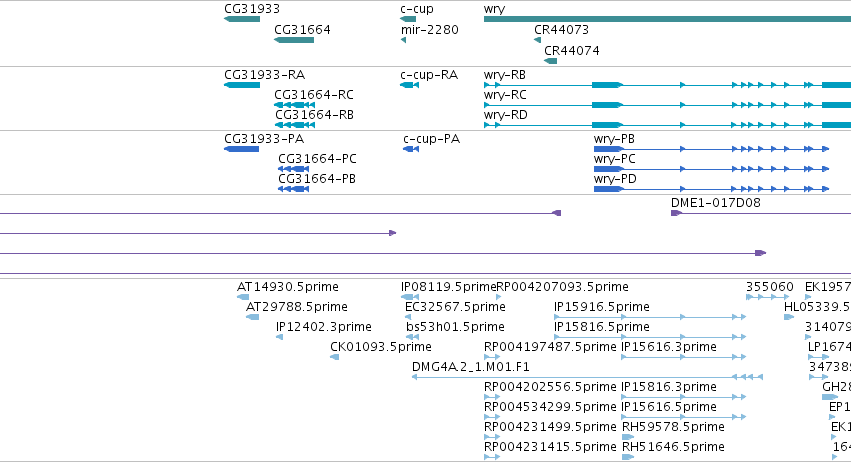Open the CG31933-RA transcript
This screenshot has width=851, height=462.
point(242,85)
